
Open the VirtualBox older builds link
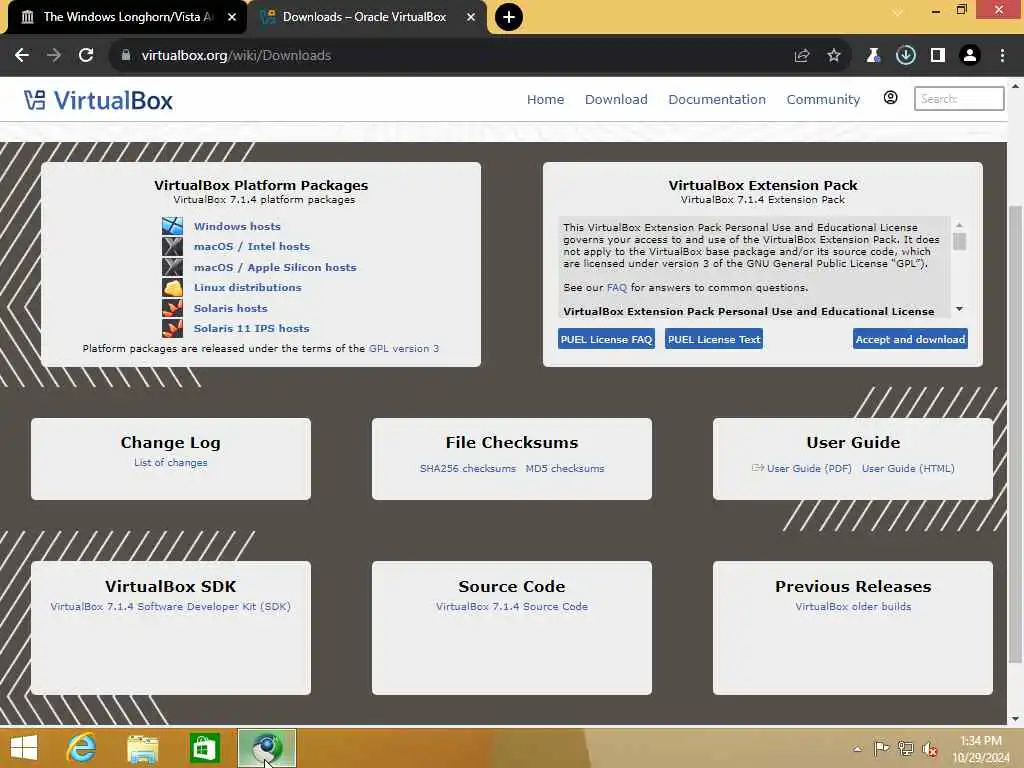point(853,606)
